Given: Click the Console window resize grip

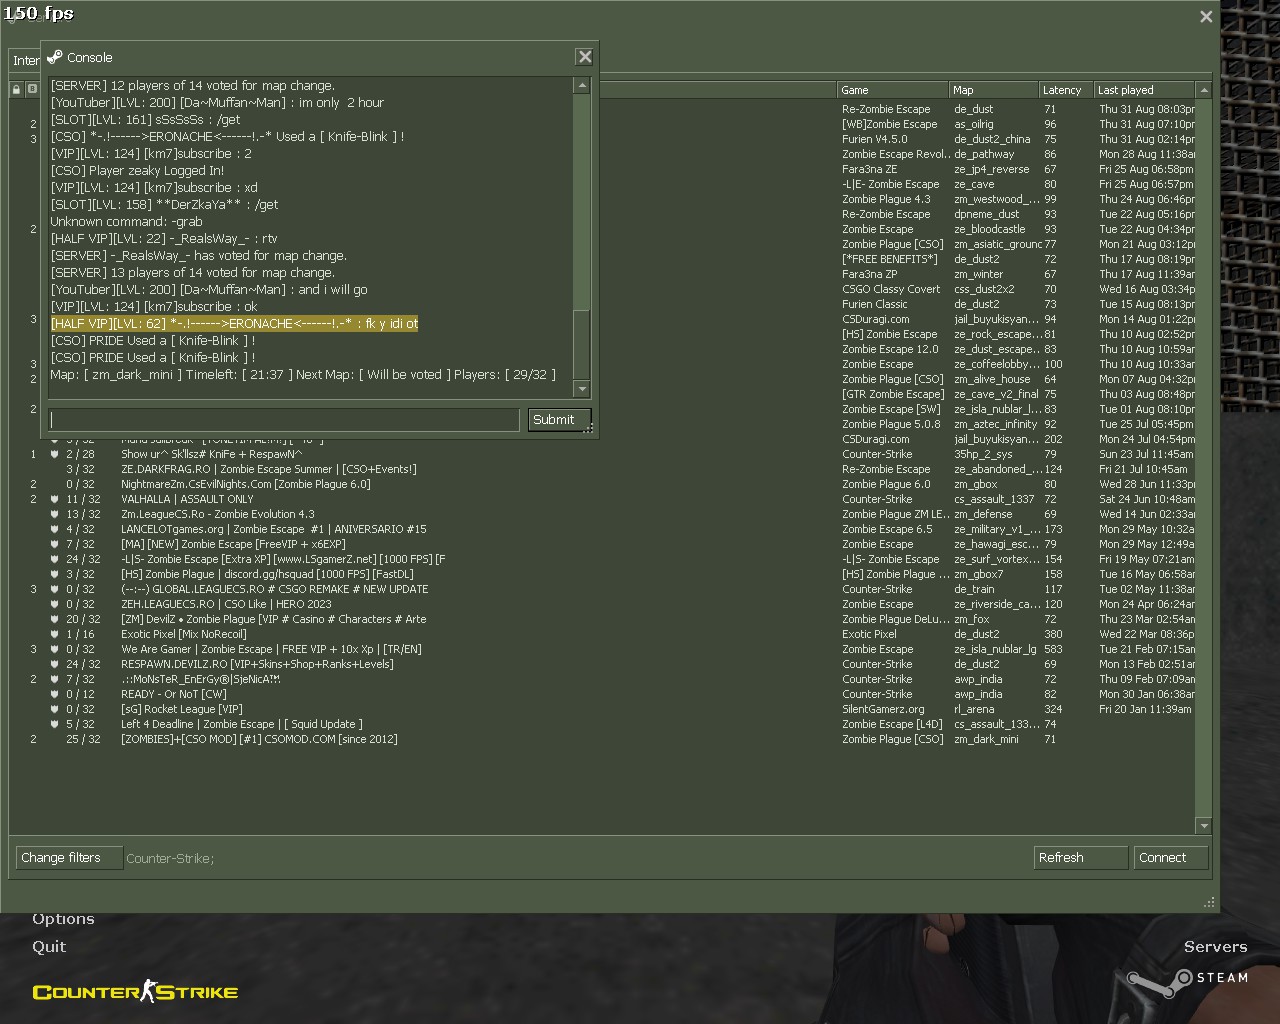Looking at the screenshot, I should 589,429.
